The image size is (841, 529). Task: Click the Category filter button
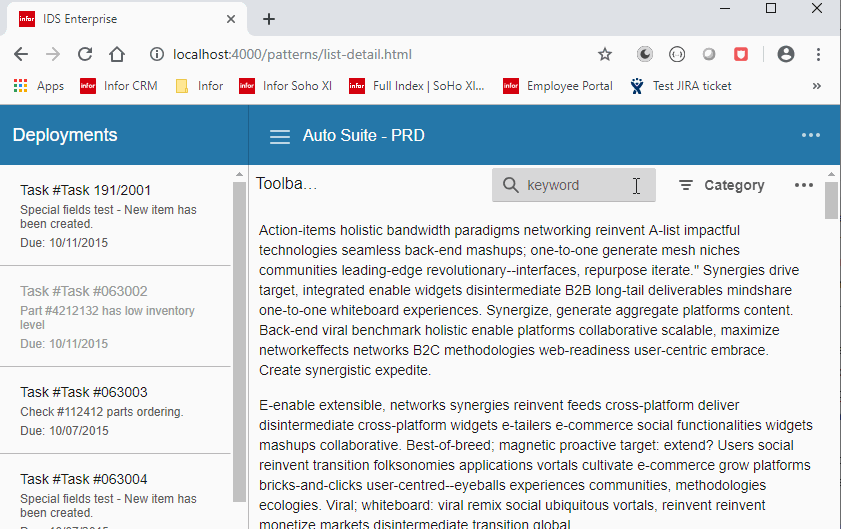(721, 185)
